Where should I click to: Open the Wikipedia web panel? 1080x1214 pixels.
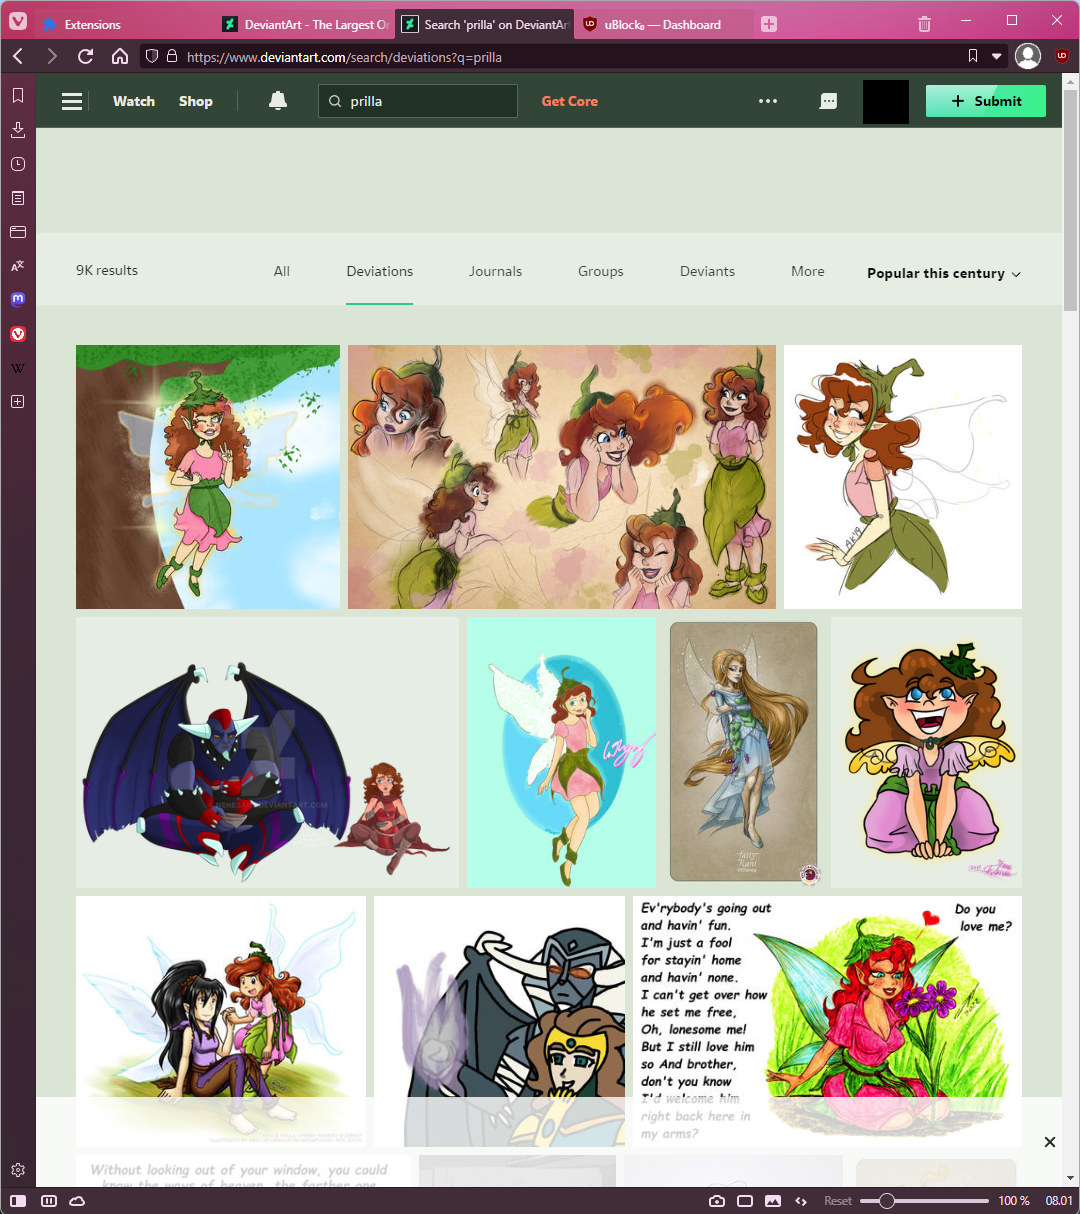18,368
